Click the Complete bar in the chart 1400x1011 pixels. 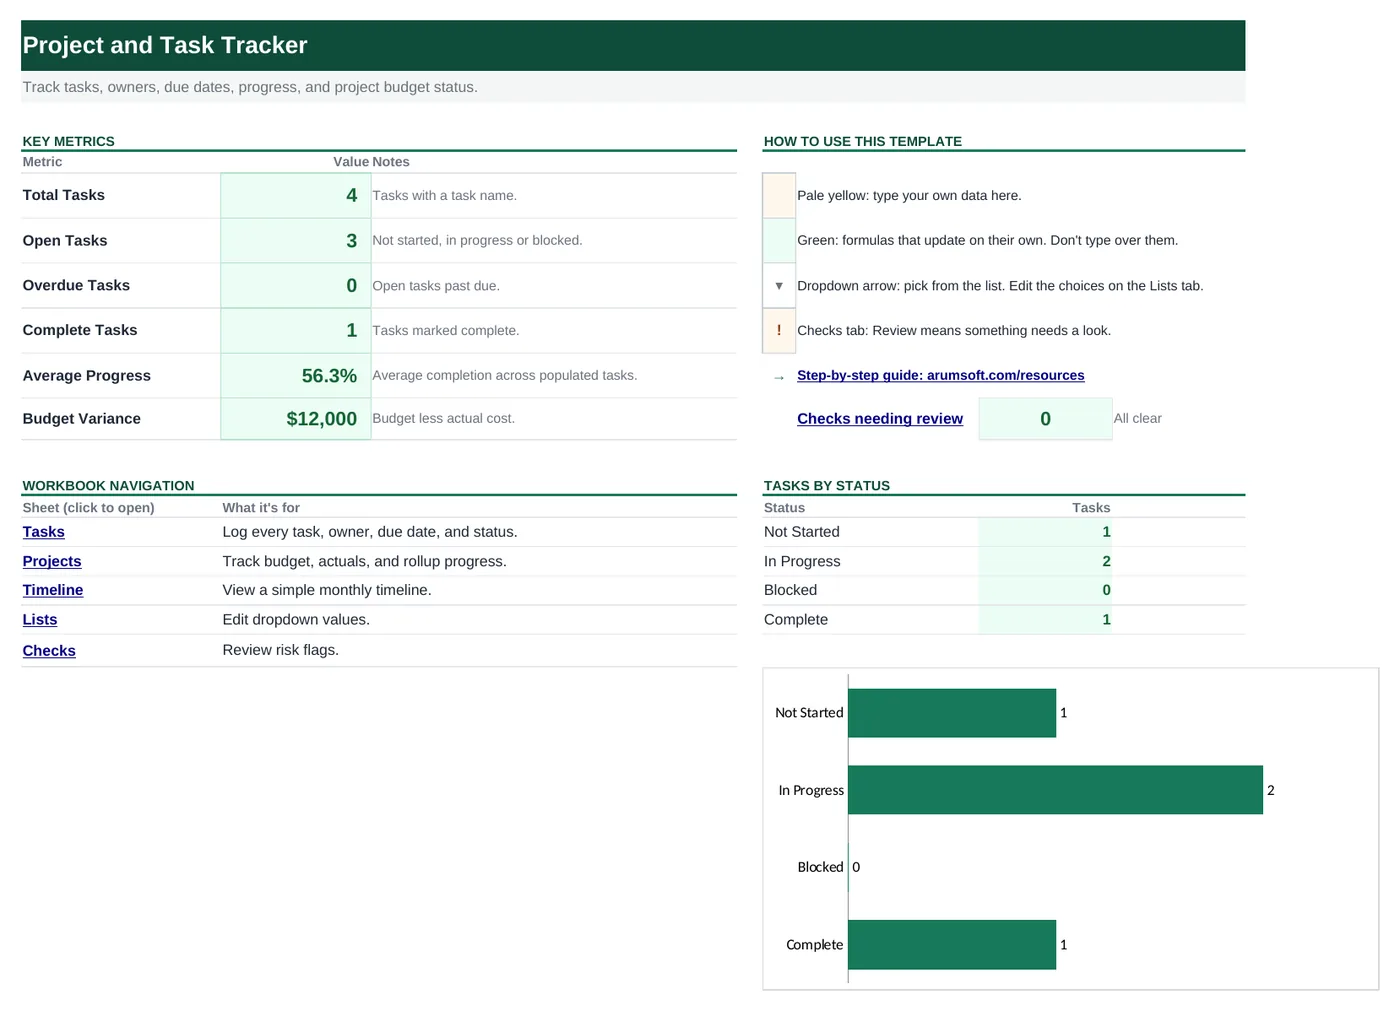click(x=952, y=945)
